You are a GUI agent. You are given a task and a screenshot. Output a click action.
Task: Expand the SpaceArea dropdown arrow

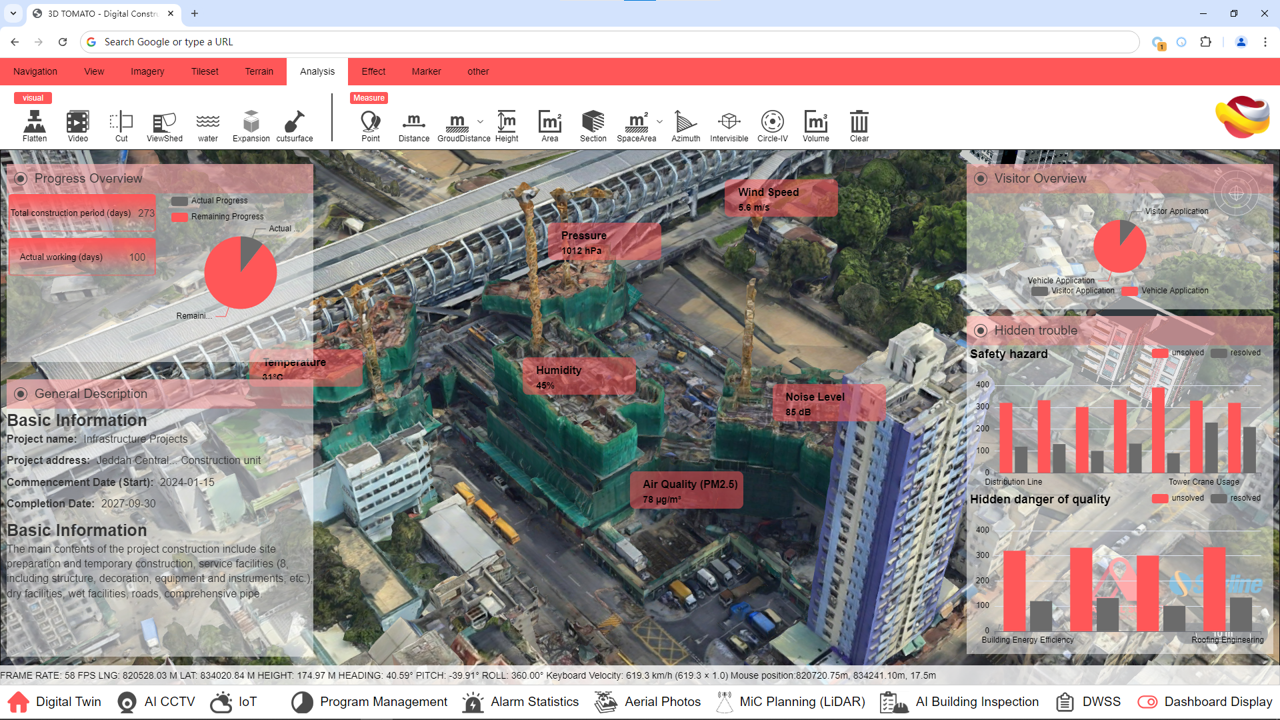click(x=660, y=122)
